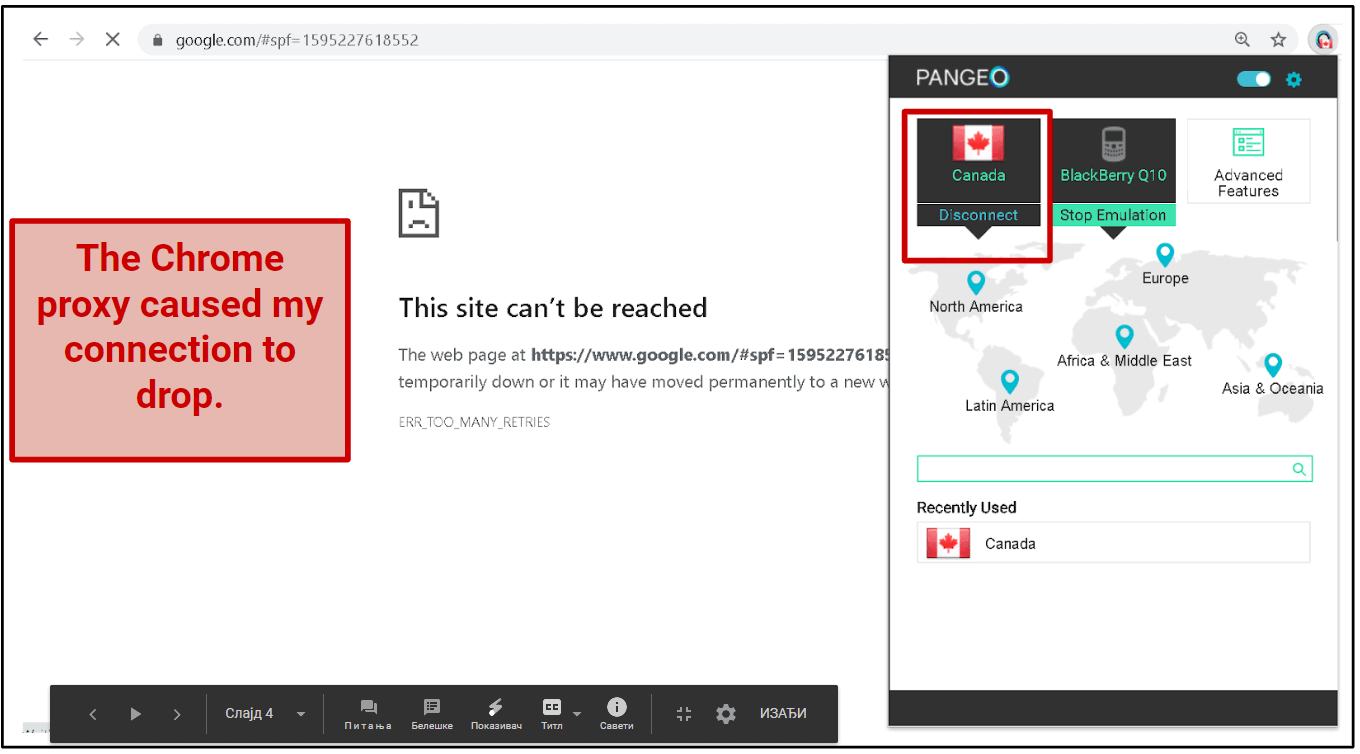The height and width of the screenshot is (754, 1360).
Task: Advance to next slide in presenter bar
Action: (x=177, y=714)
